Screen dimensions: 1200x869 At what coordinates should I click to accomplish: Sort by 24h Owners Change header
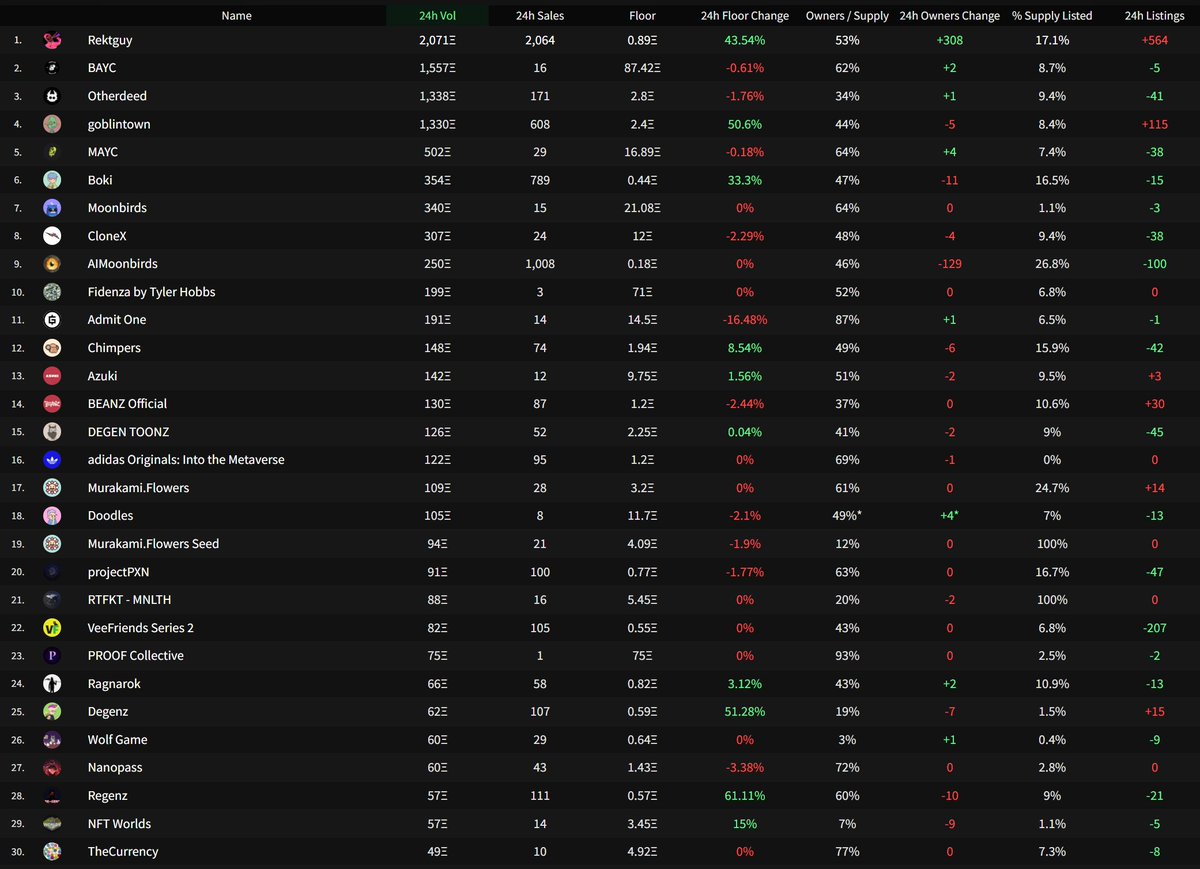[x=949, y=16]
